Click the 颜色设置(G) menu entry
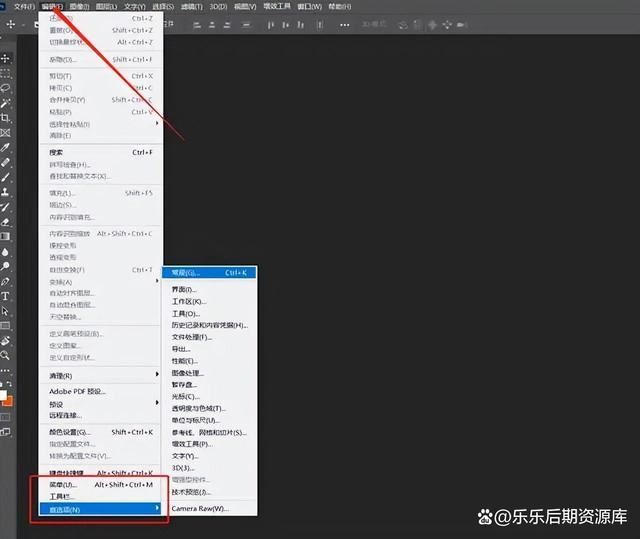The height and width of the screenshot is (539, 640). tap(72, 432)
